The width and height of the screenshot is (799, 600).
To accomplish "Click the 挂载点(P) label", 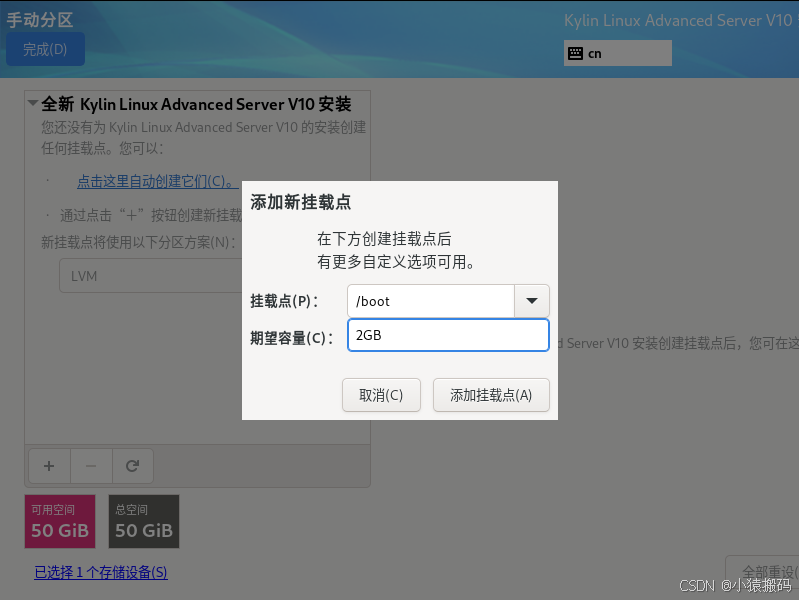I will coord(284,301).
